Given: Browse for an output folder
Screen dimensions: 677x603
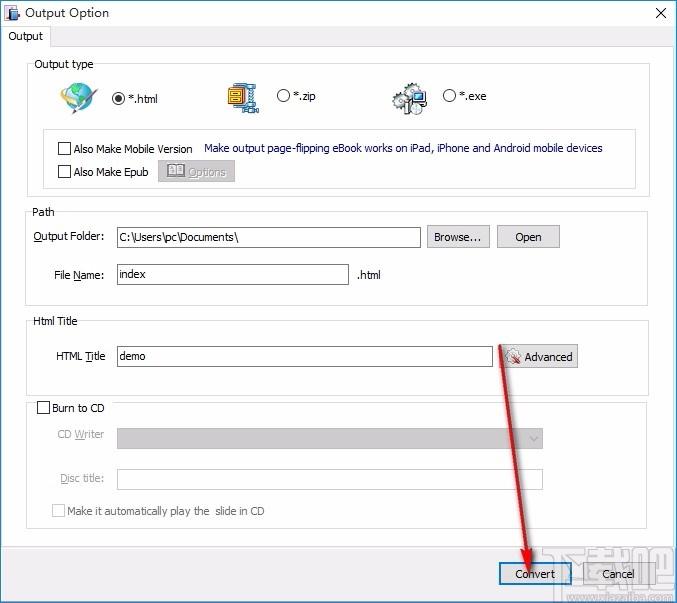Looking at the screenshot, I should click(x=458, y=237).
